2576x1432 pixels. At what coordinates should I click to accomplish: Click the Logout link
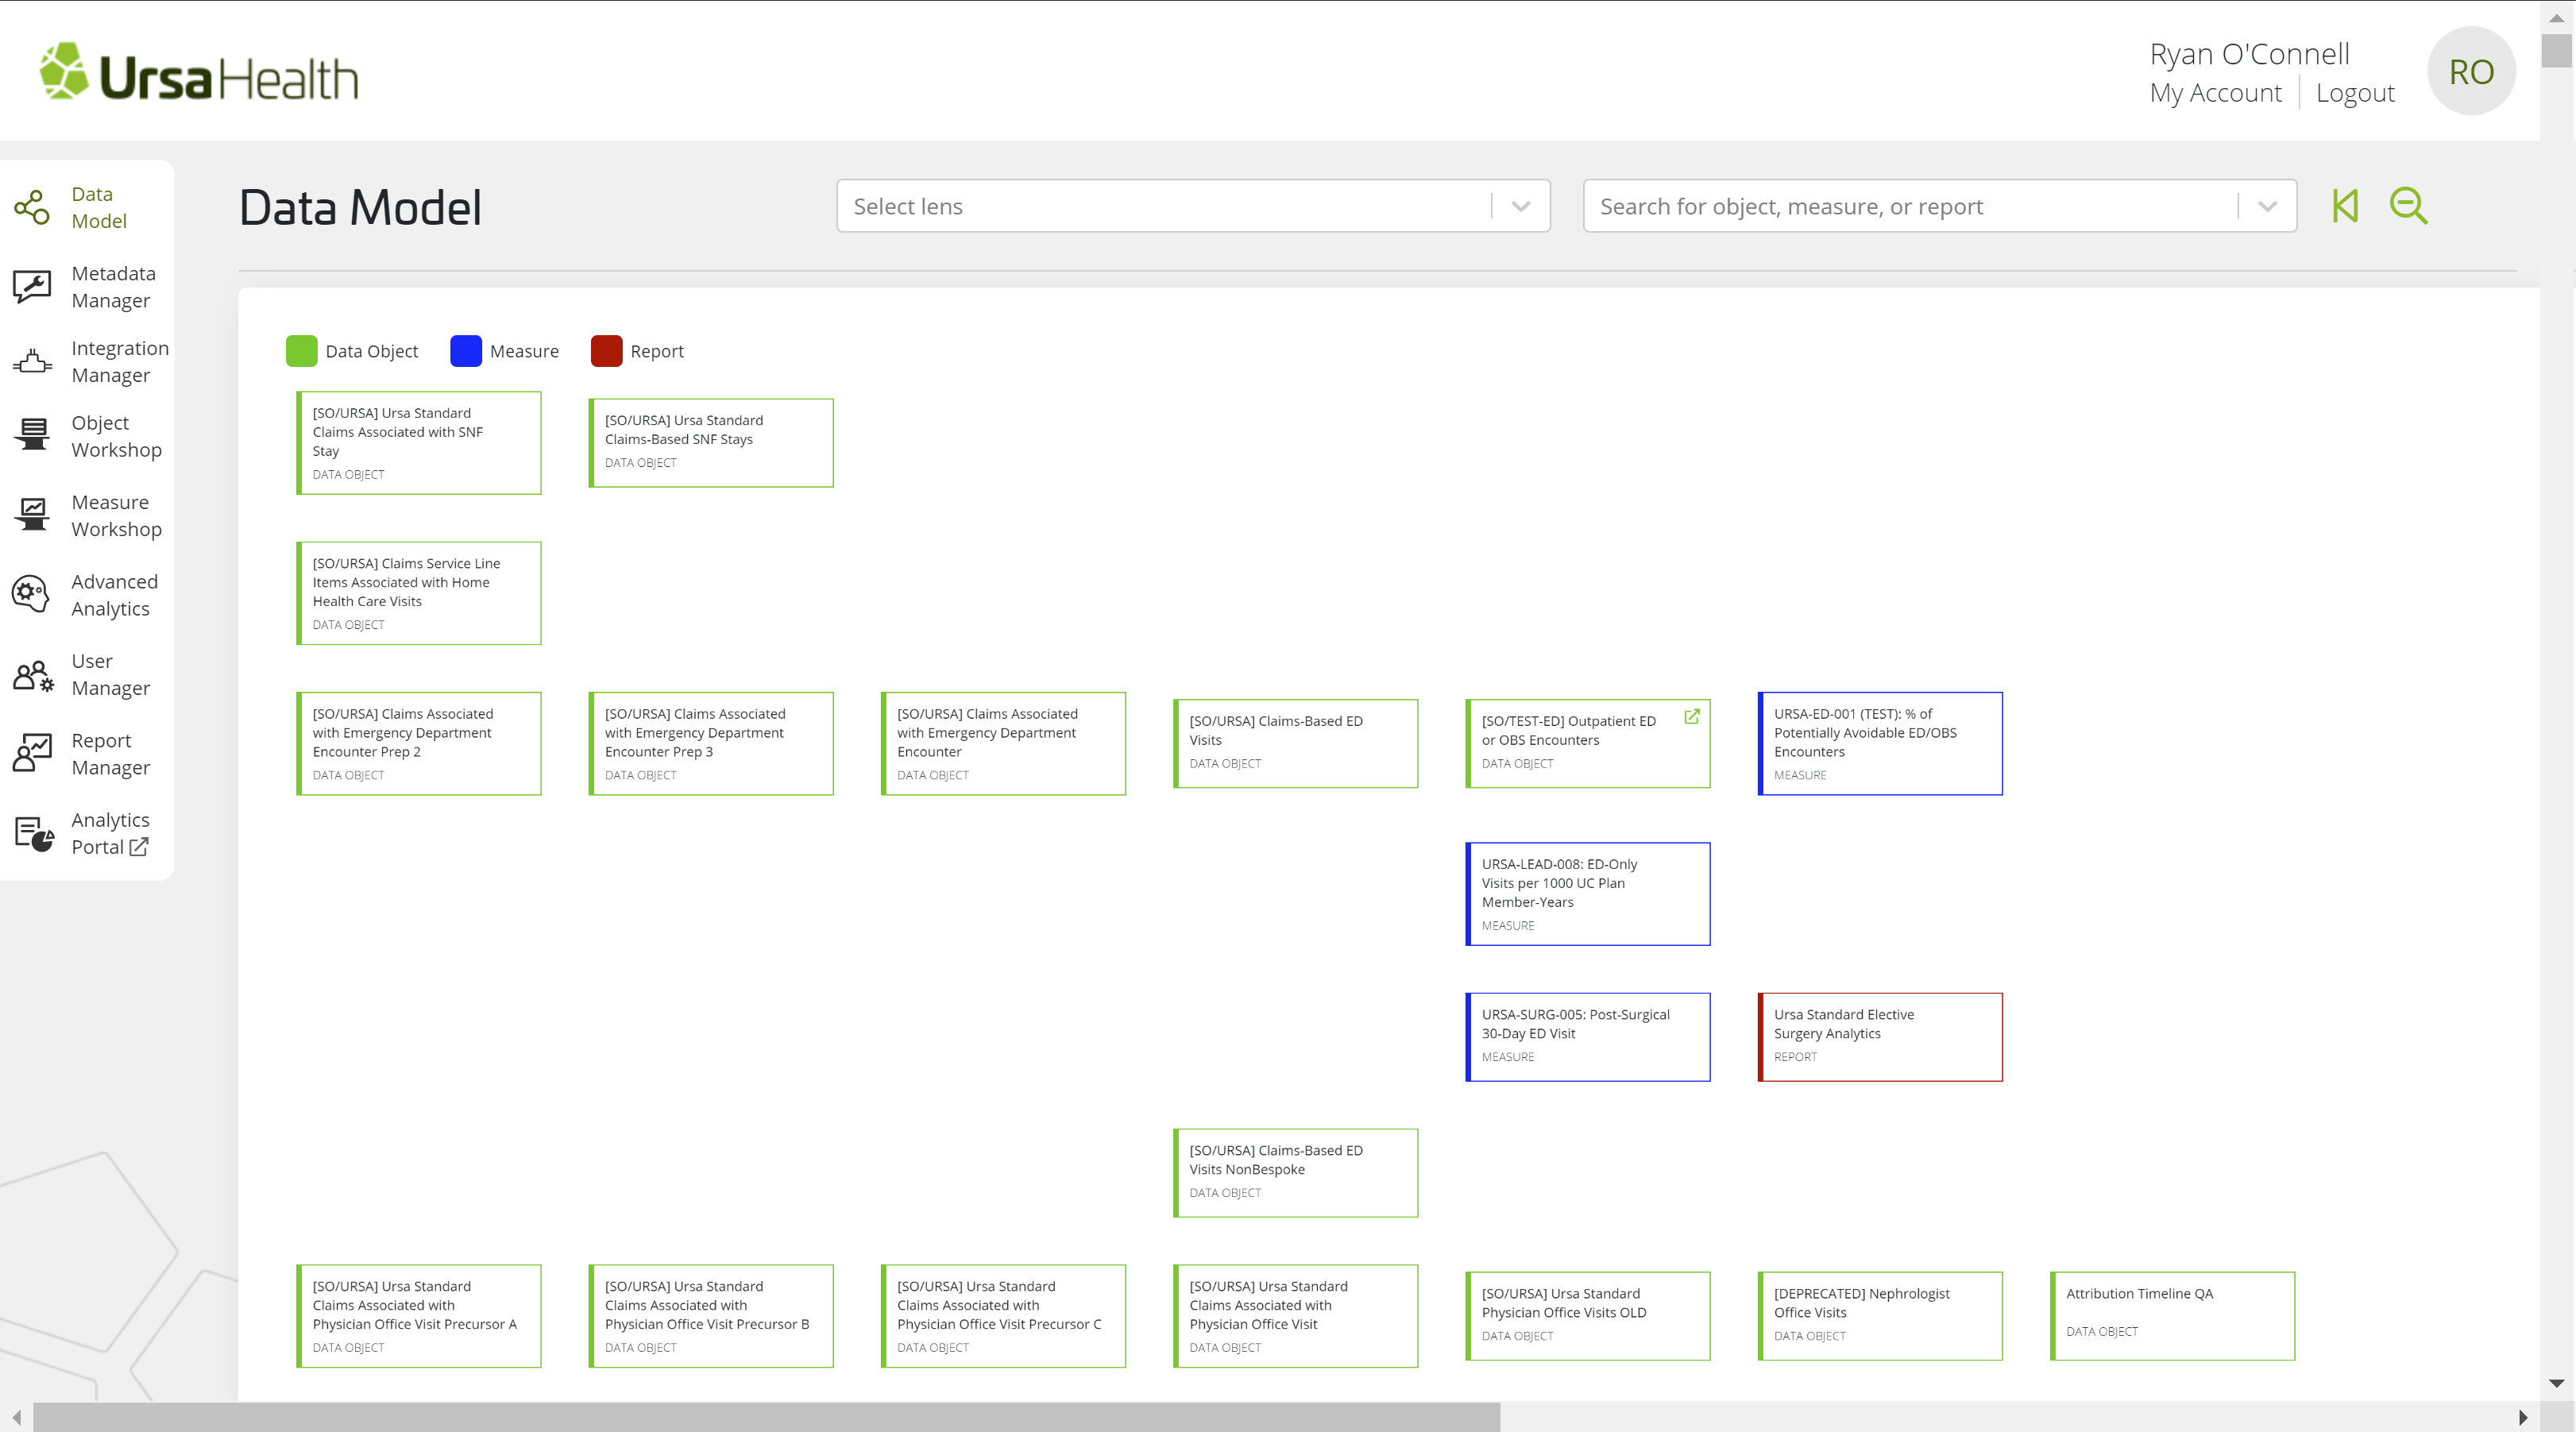click(2355, 93)
